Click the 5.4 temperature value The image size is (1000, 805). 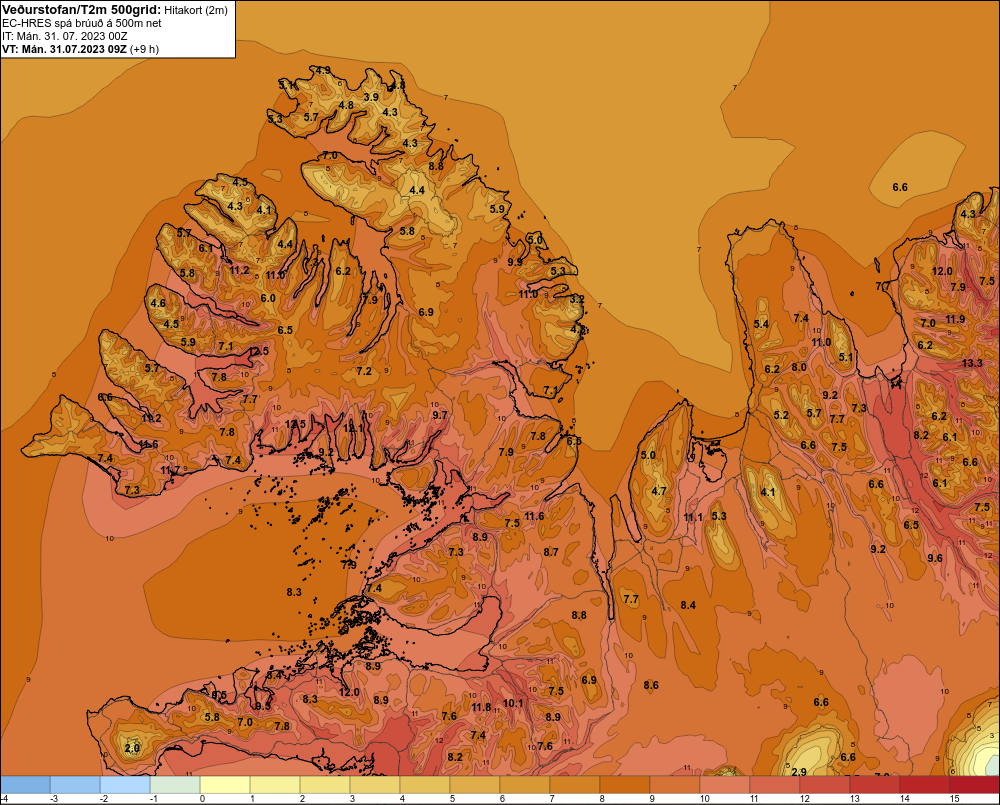point(761,324)
